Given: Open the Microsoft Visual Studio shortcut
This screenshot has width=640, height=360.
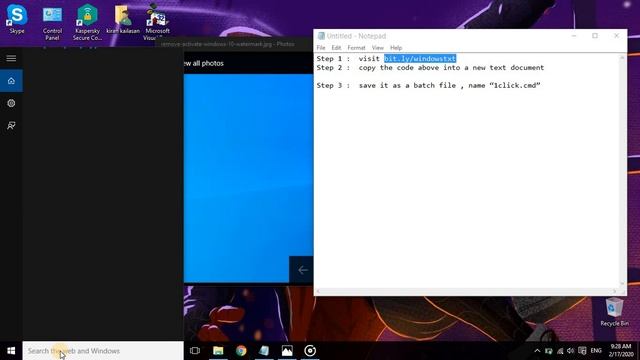Looking at the screenshot, I should (x=157, y=22).
